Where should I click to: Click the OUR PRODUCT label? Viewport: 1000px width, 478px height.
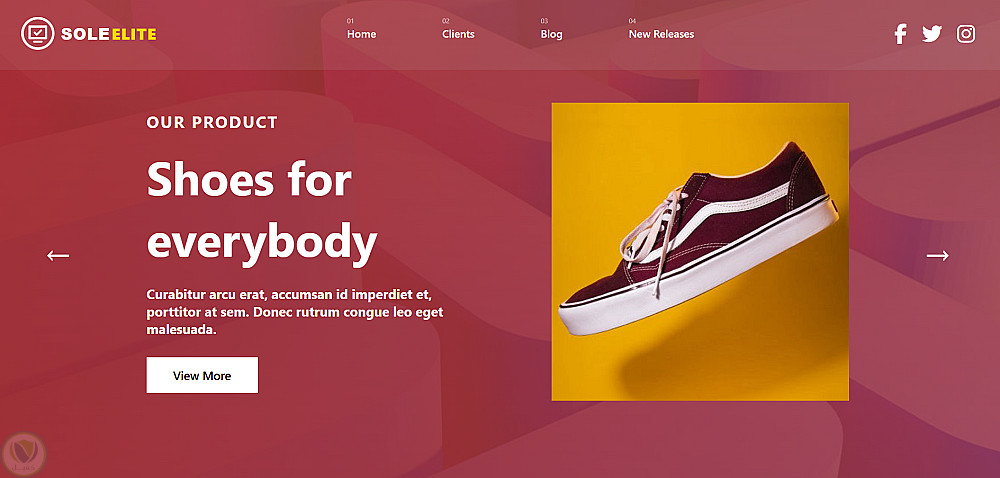(x=212, y=123)
